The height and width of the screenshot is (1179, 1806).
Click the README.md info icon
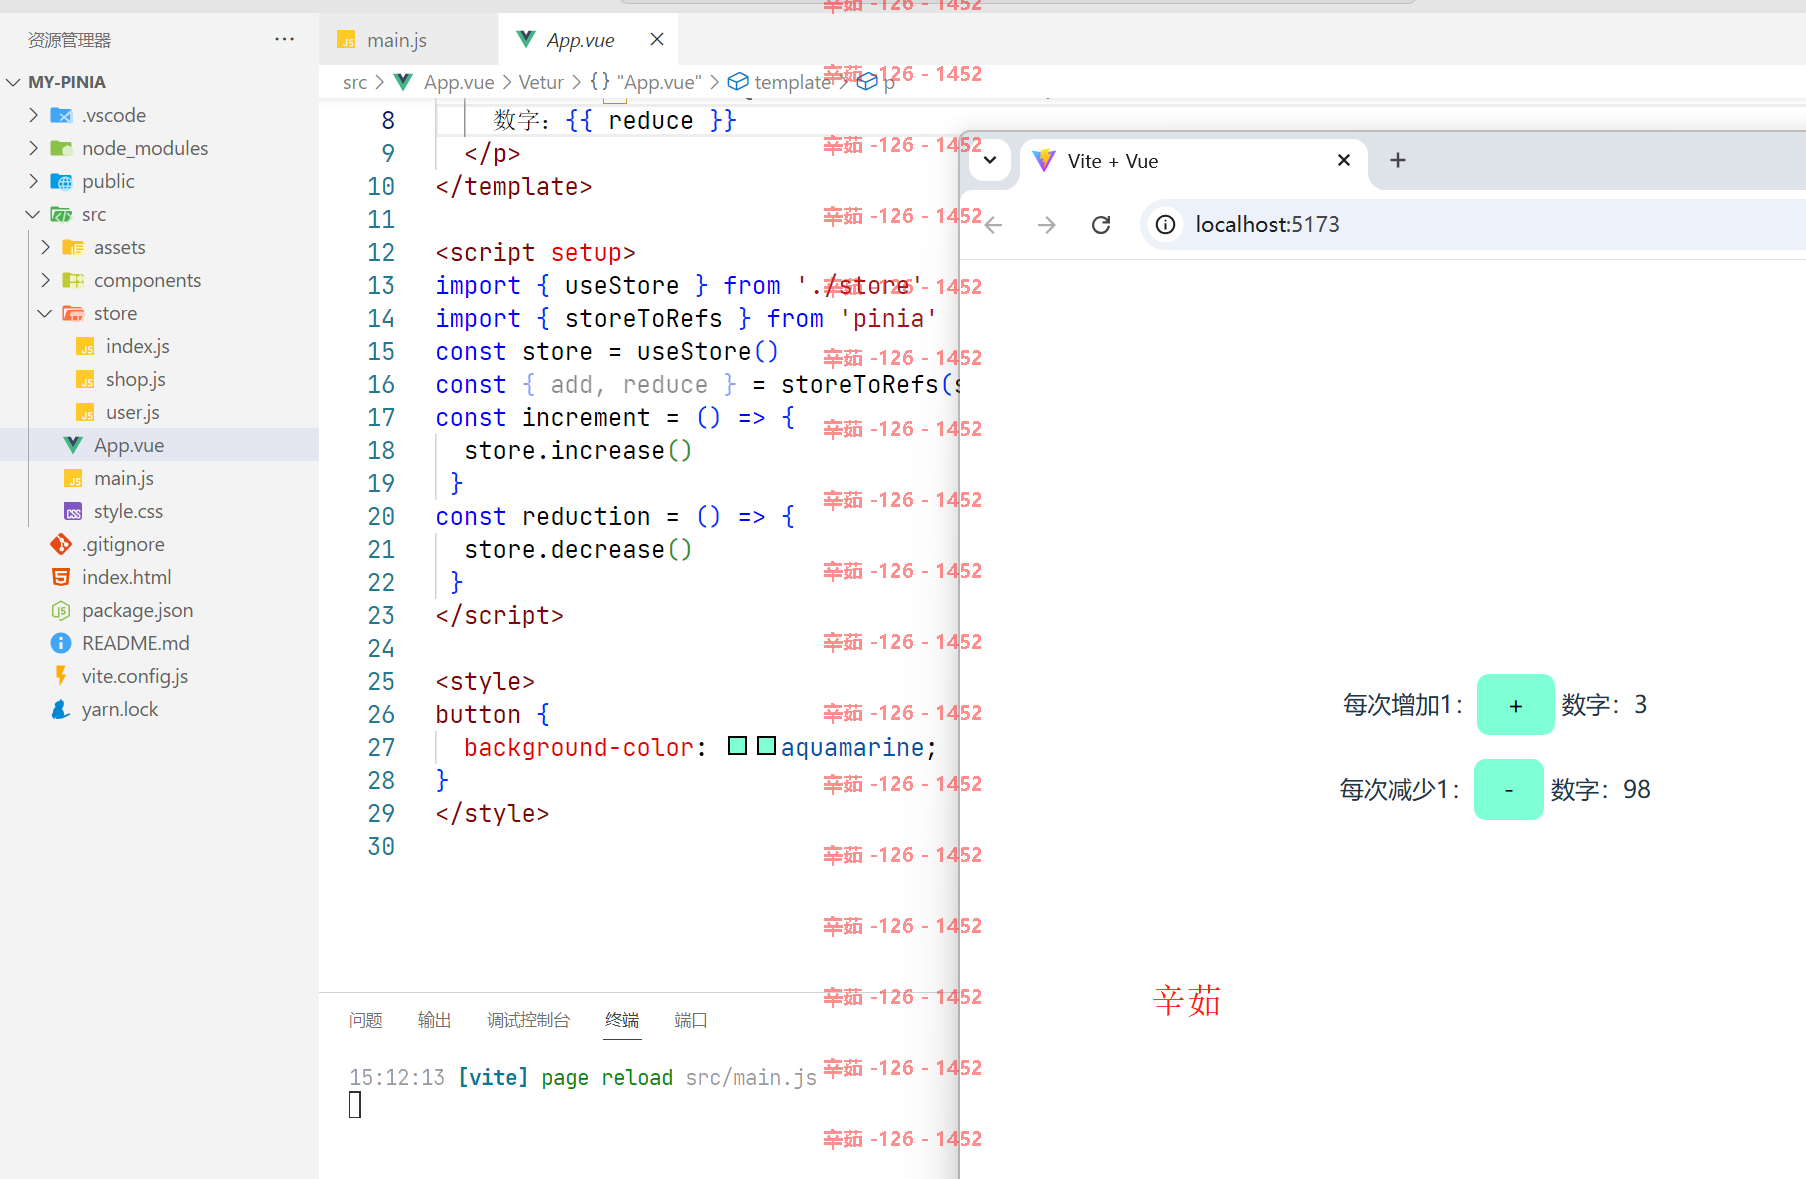click(x=61, y=643)
